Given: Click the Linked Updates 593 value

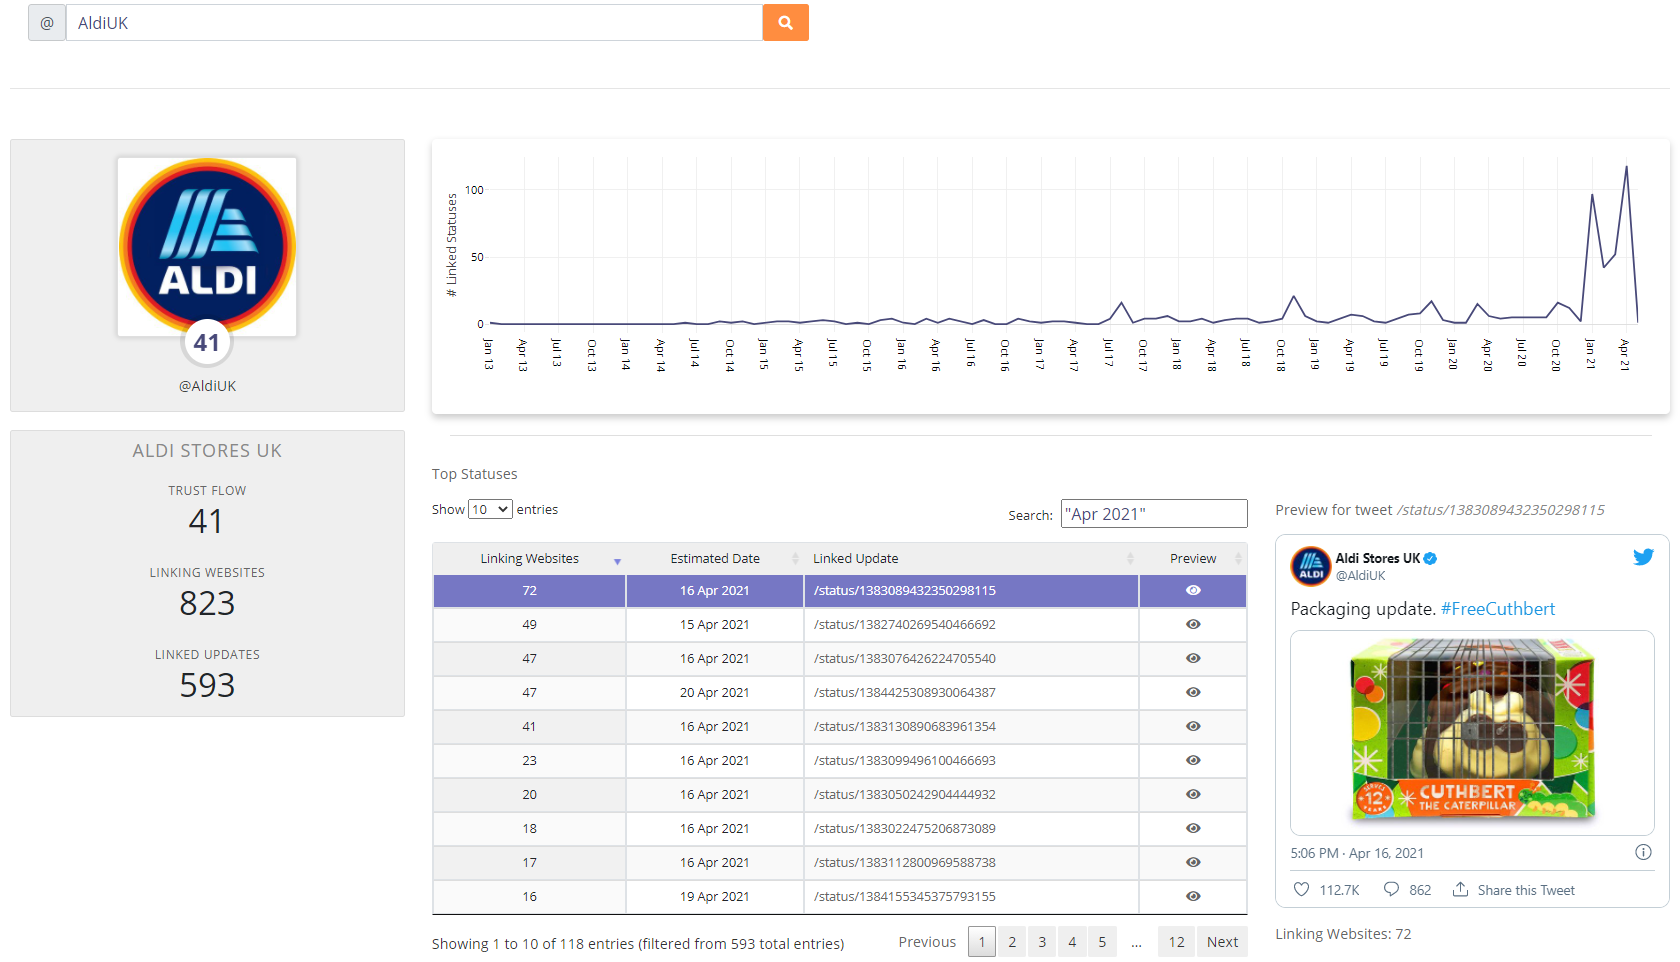Looking at the screenshot, I should pyautogui.click(x=207, y=685).
